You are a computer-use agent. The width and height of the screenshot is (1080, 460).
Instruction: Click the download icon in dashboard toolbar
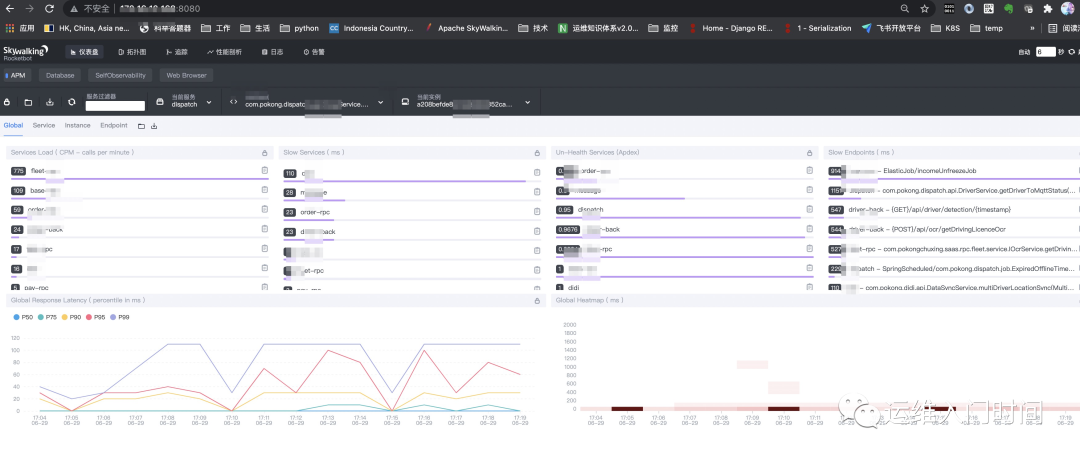tap(50, 102)
